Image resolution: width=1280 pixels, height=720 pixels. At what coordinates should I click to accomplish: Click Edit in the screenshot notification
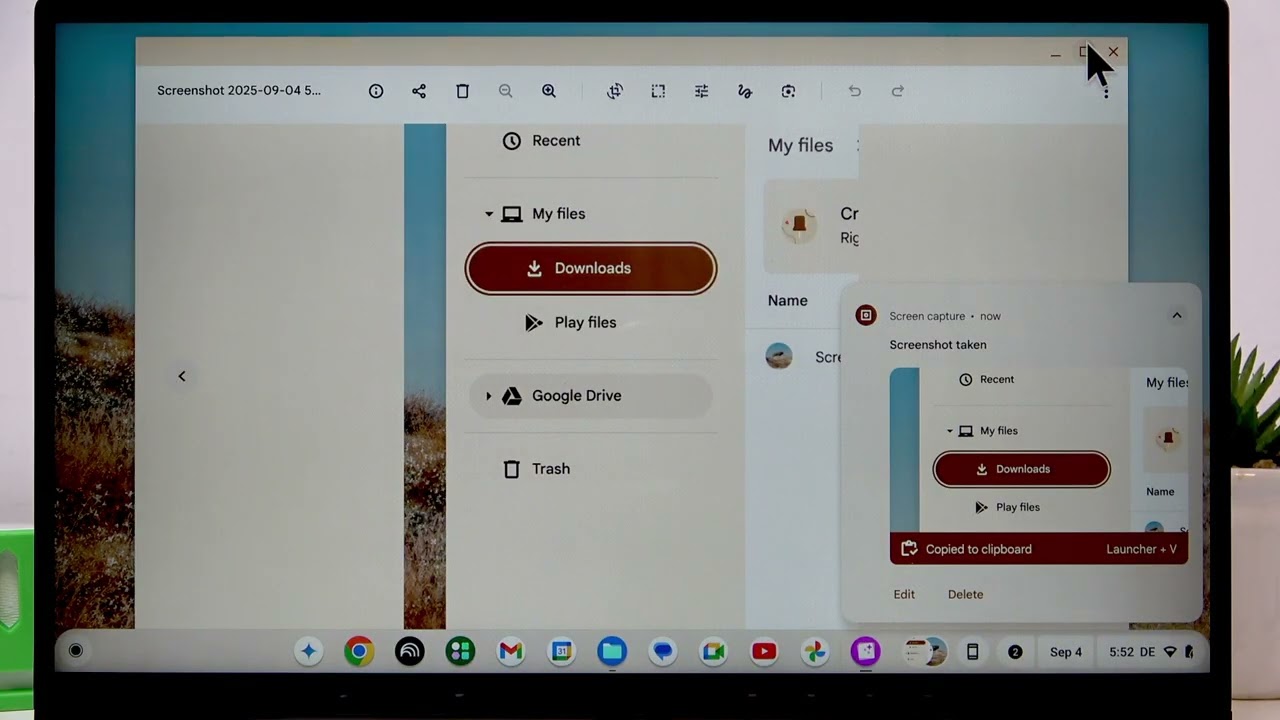coord(904,594)
